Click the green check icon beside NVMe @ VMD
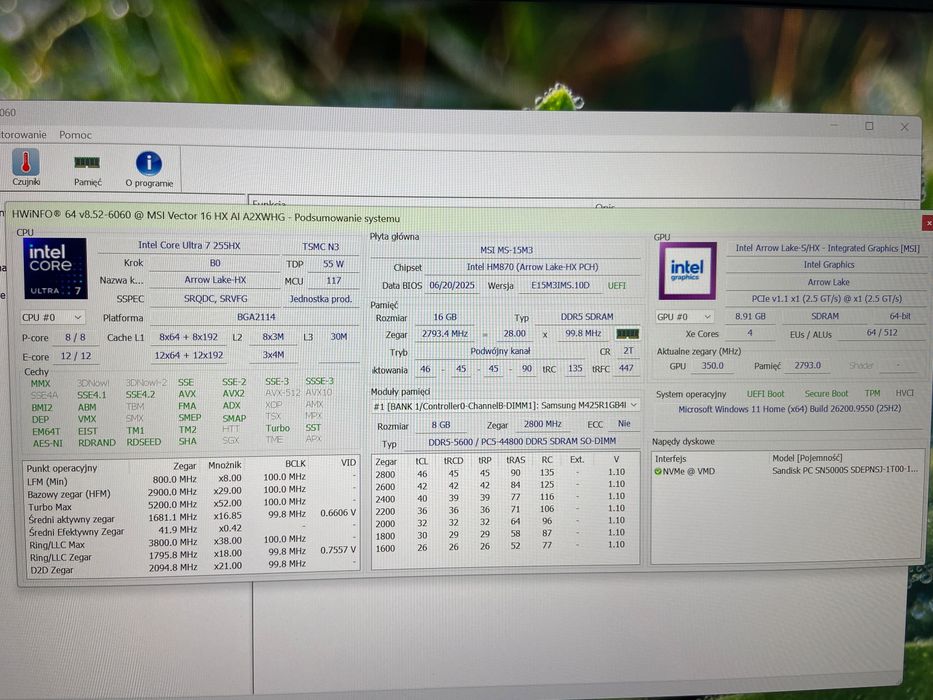 click(x=658, y=471)
